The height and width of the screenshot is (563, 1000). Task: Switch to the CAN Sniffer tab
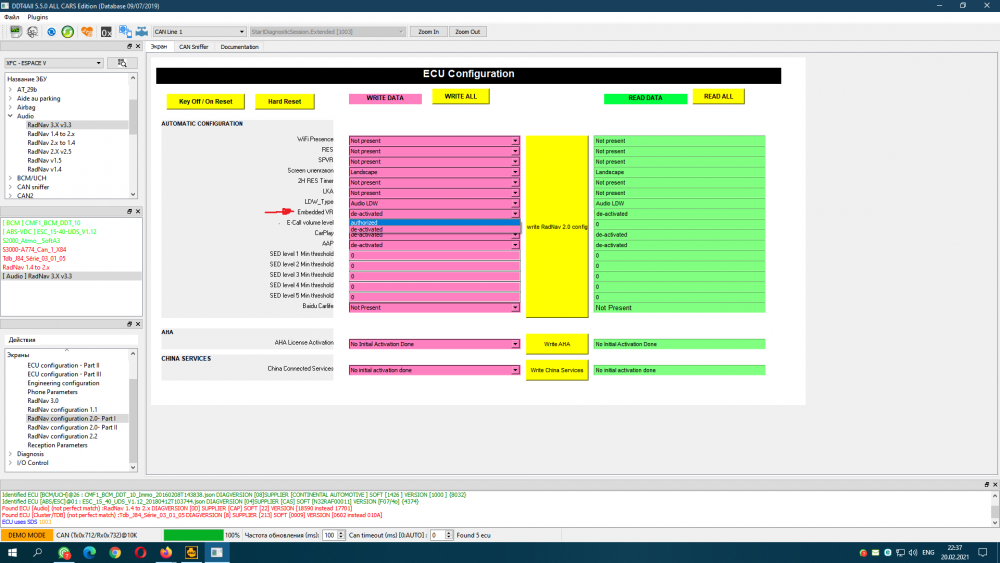point(193,47)
